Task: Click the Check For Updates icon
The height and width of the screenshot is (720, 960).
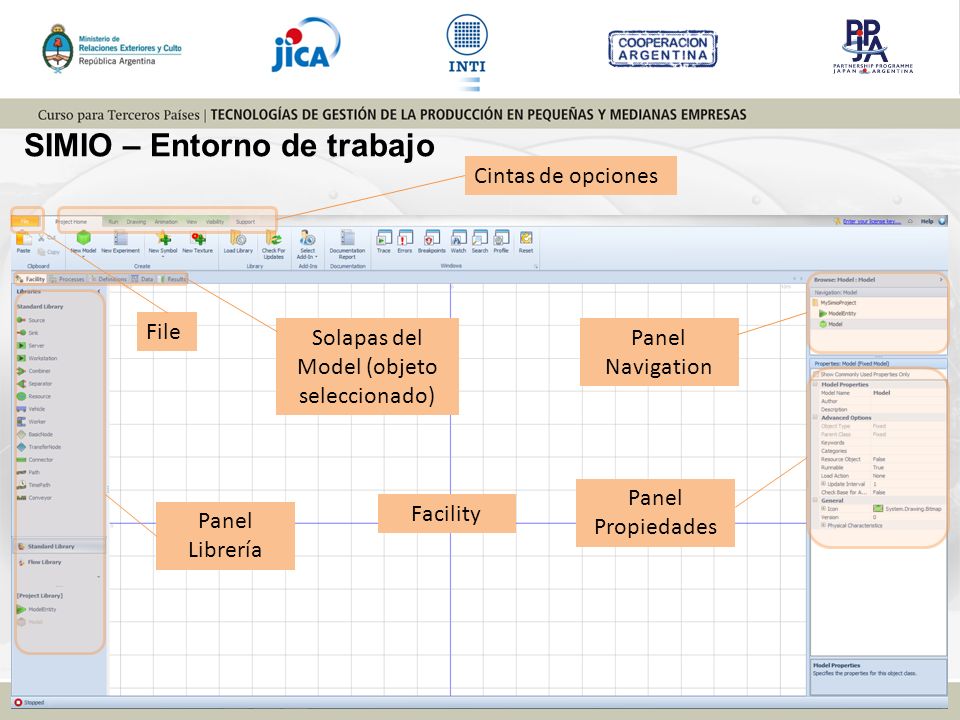Action: [274, 239]
